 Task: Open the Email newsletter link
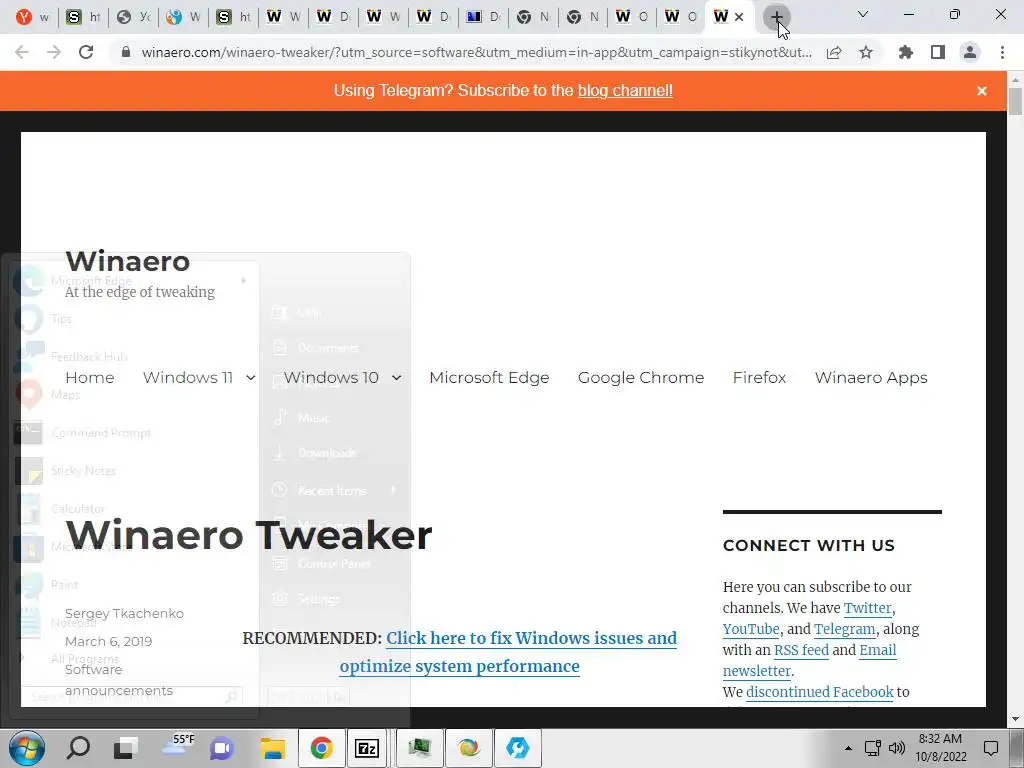pyautogui.click(x=810, y=660)
